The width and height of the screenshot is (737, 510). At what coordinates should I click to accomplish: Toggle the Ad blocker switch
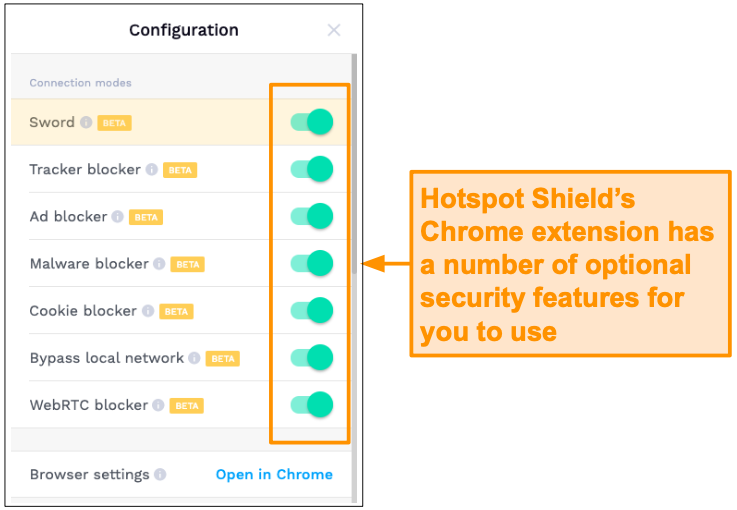pyautogui.click(x=312, y=216)
